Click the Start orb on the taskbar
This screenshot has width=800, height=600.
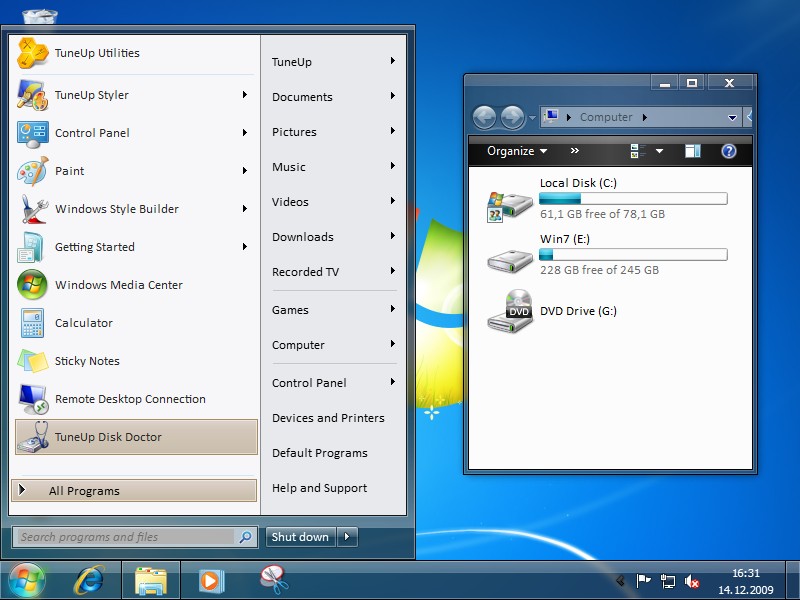point(27,581)
